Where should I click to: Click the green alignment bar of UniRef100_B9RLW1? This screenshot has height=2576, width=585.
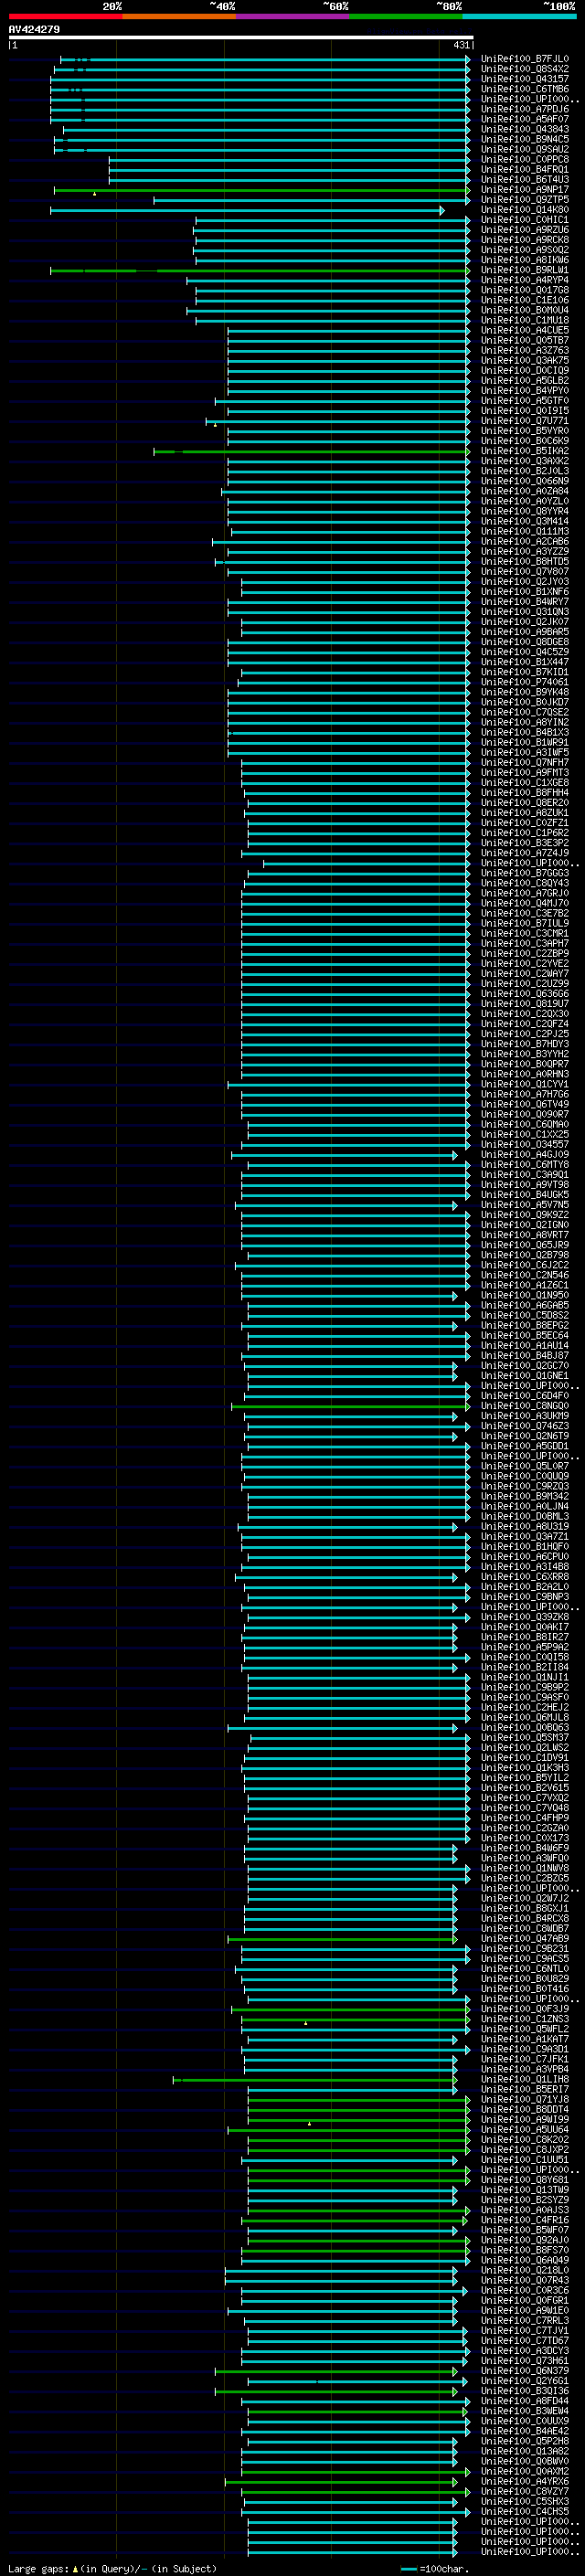pyautogui.click(x=260, y=270)
